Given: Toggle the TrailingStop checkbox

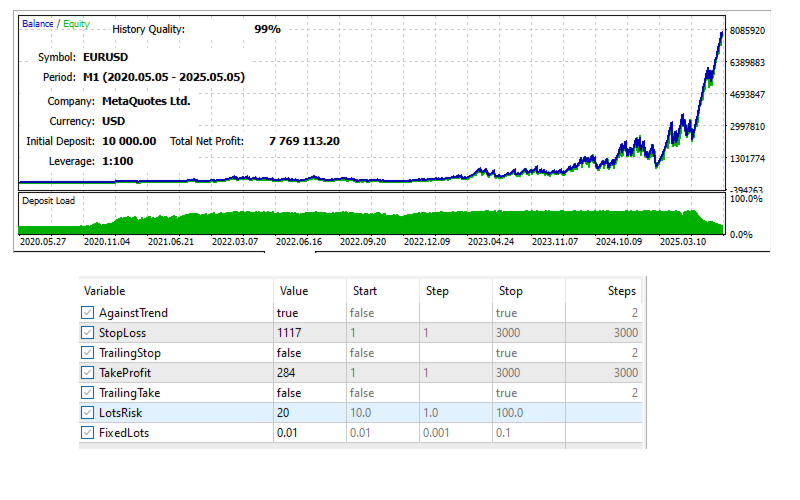Looking at the screenshot, I should [87, 353].
